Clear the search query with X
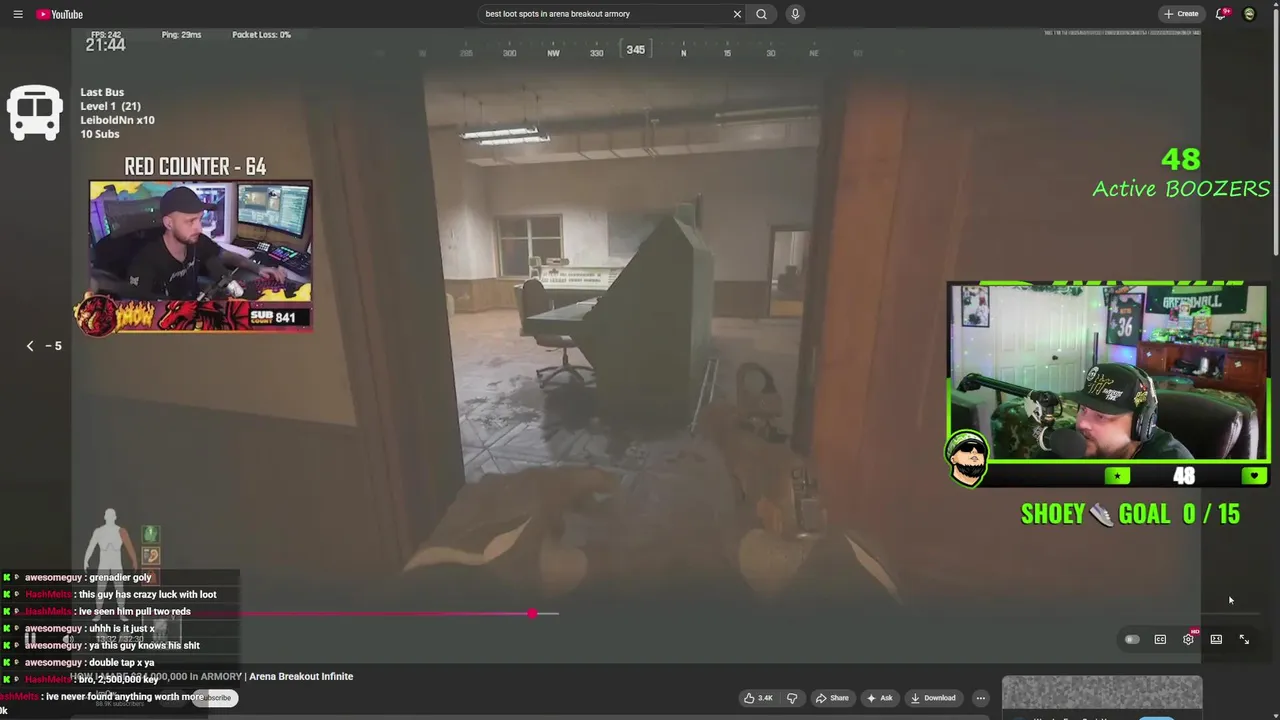The image size is (1280, 720). click(737, 14)
